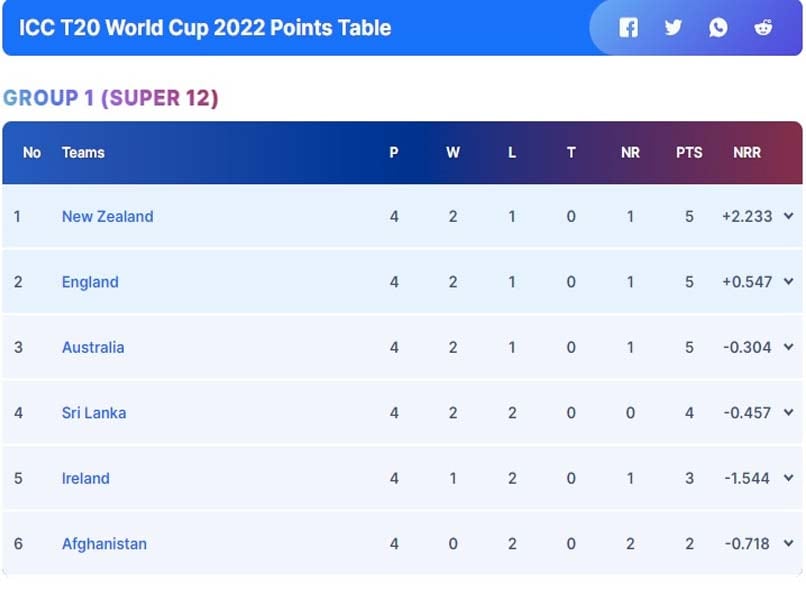Expand the New Zealand row chevron
The height and width of the screenshot is (605, 806).
tap(788, 216)
